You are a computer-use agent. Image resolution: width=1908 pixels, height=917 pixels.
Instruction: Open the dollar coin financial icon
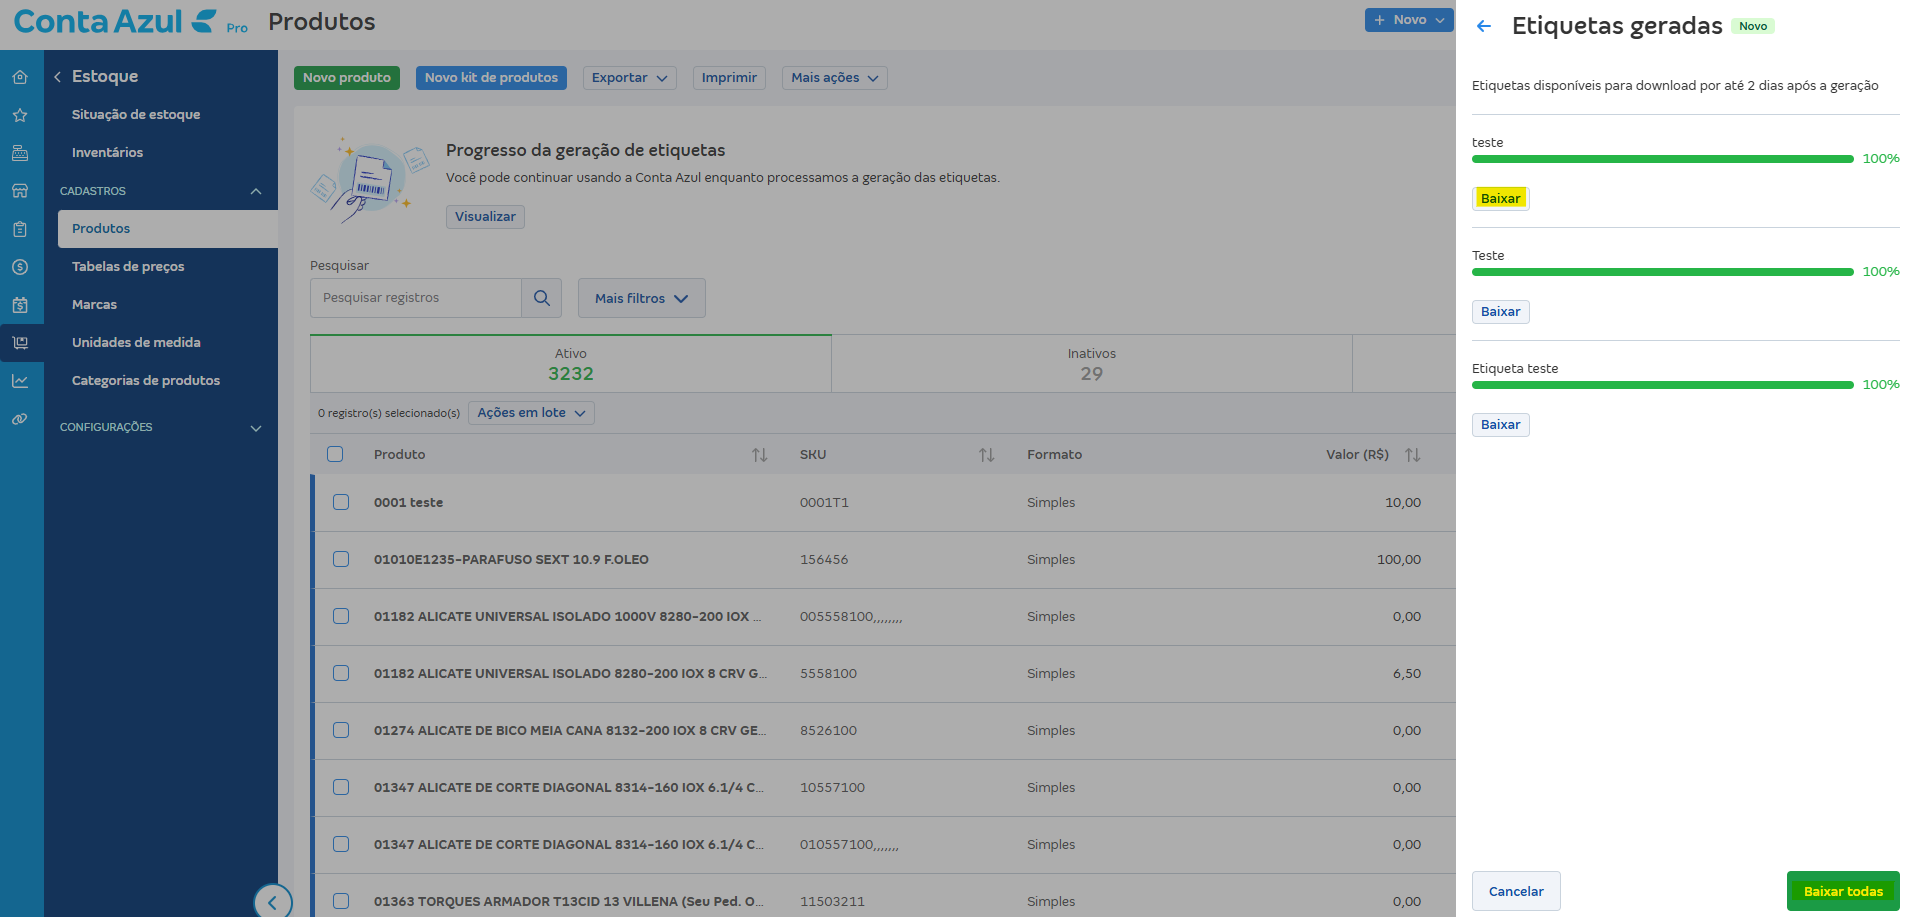(x=20, y=267)
